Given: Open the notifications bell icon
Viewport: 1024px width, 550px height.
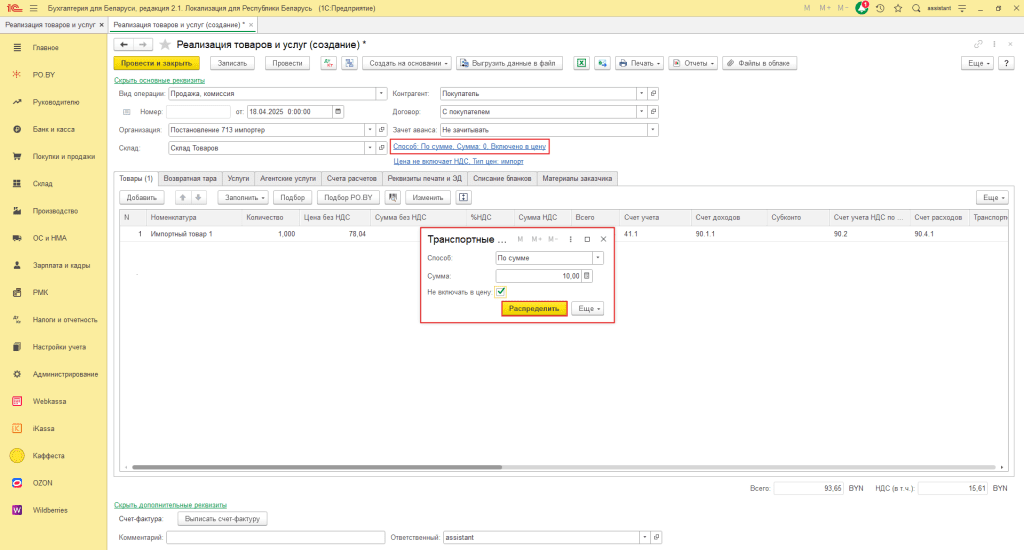Looking at the screenshot, I should point(861,8).
